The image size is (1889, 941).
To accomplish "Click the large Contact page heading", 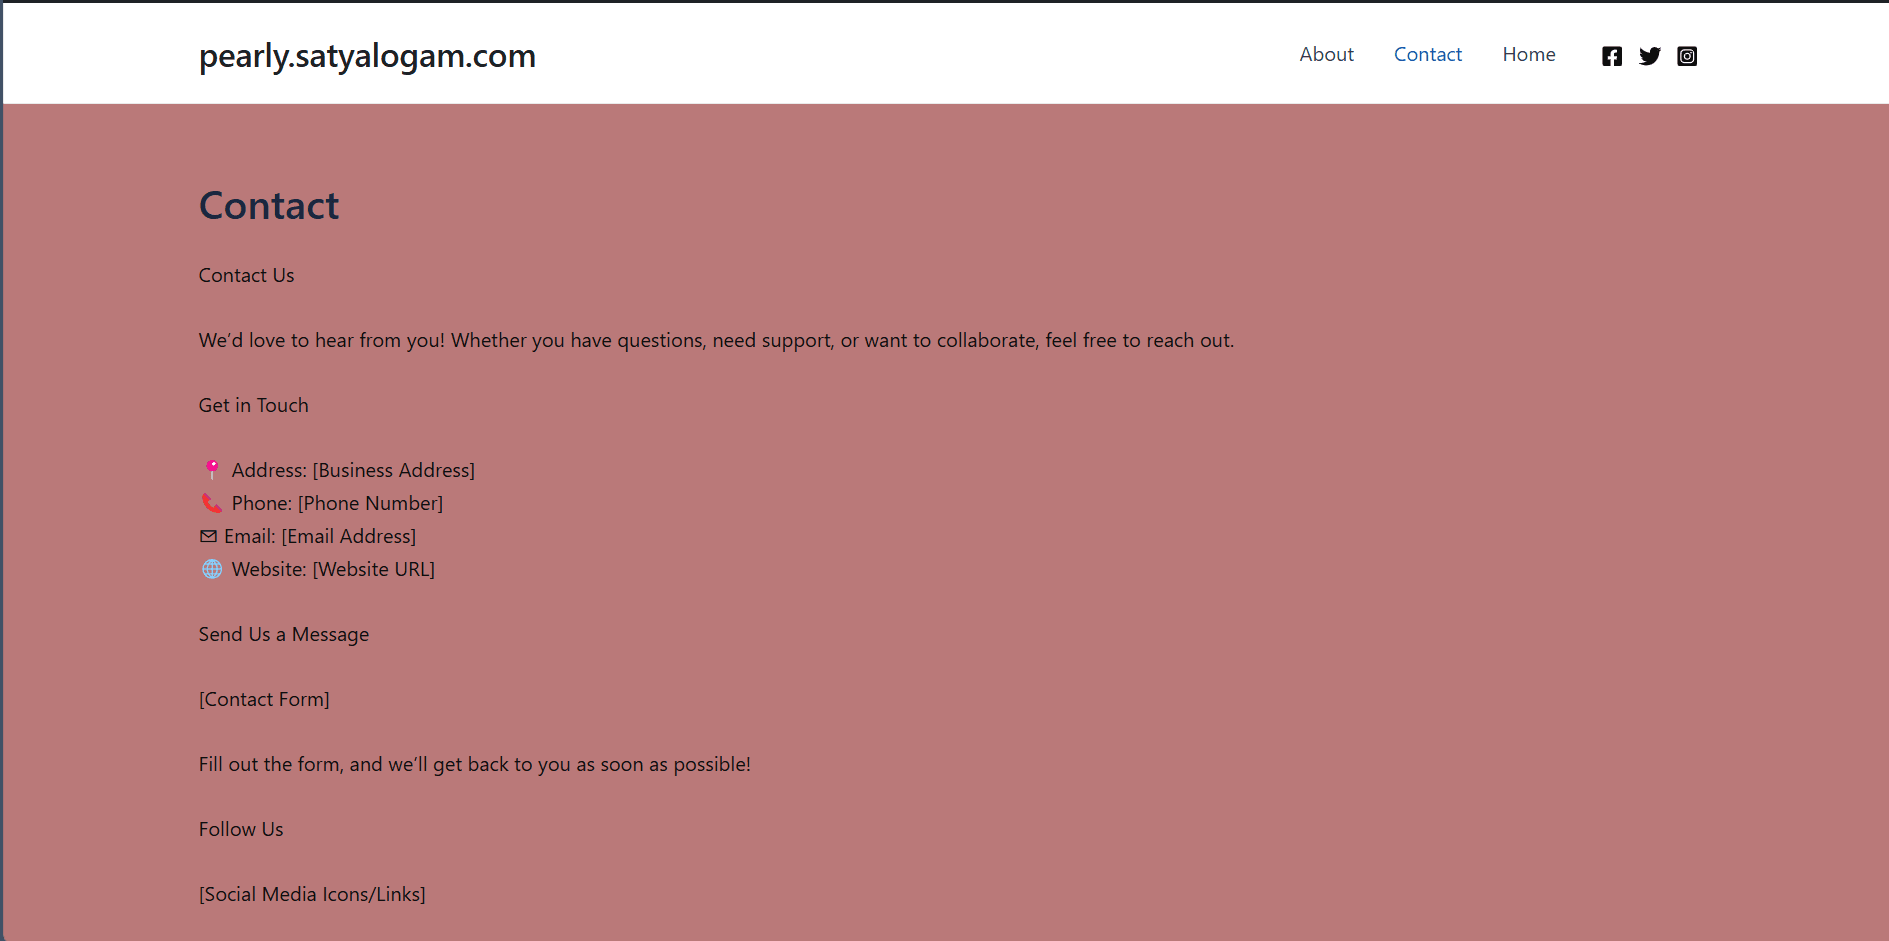I will click(x=269, y=206).
